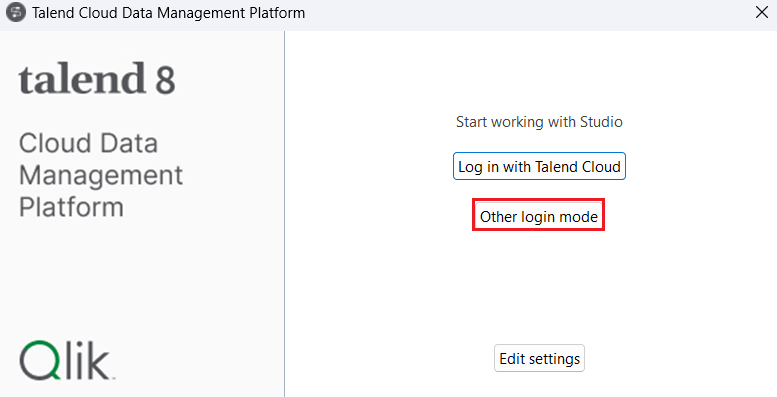
Task: Click the Log in with Talend Cloud button
Action: 539,166
